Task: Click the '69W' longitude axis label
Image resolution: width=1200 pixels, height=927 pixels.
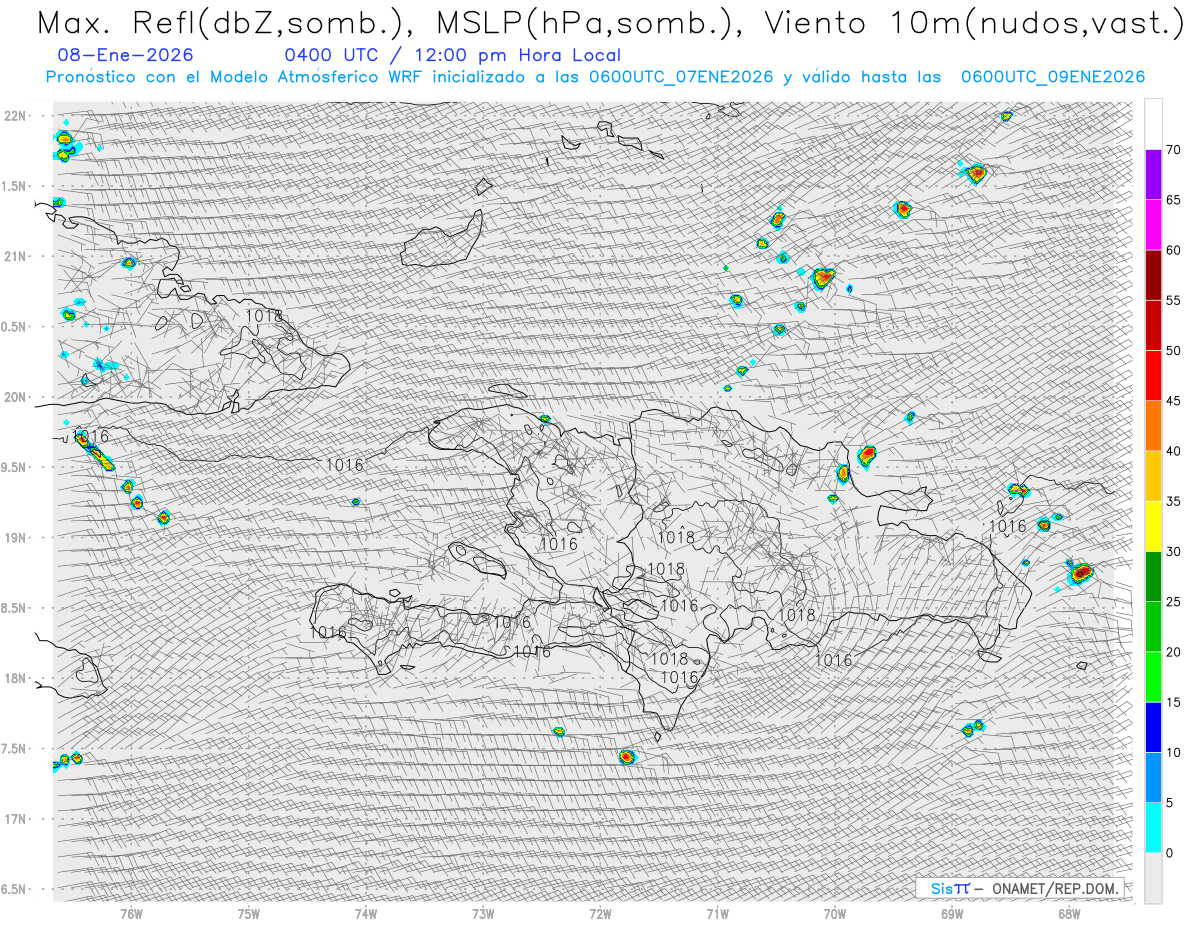Action: (952, 913)
